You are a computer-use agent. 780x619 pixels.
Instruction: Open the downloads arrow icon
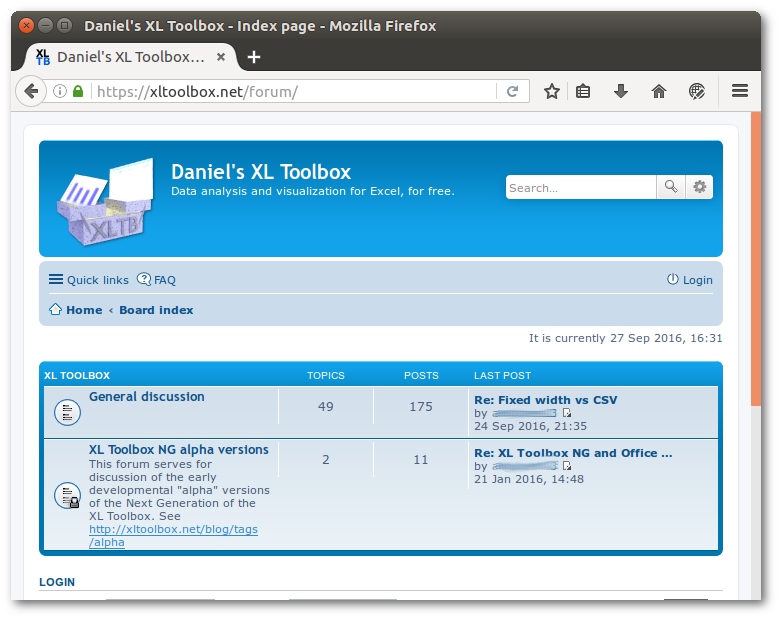[x=621, y=91]
